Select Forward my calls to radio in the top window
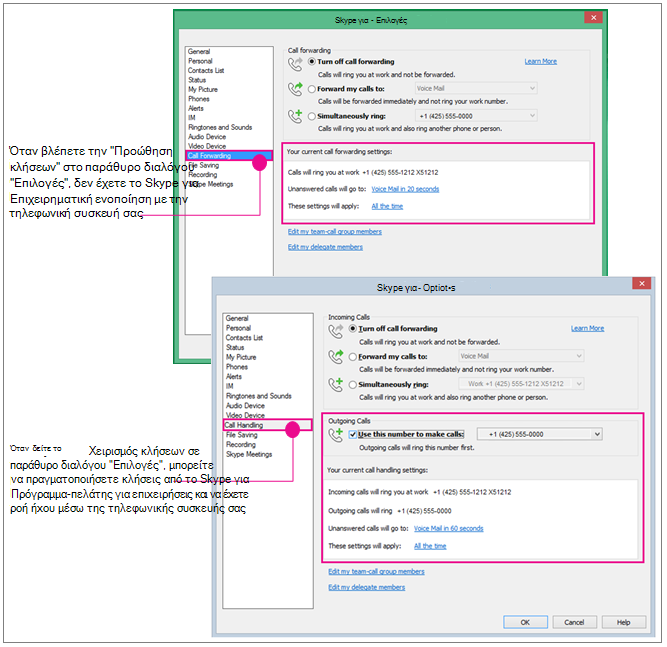Screen dimensions: 667x647 [x=312, y=89]
